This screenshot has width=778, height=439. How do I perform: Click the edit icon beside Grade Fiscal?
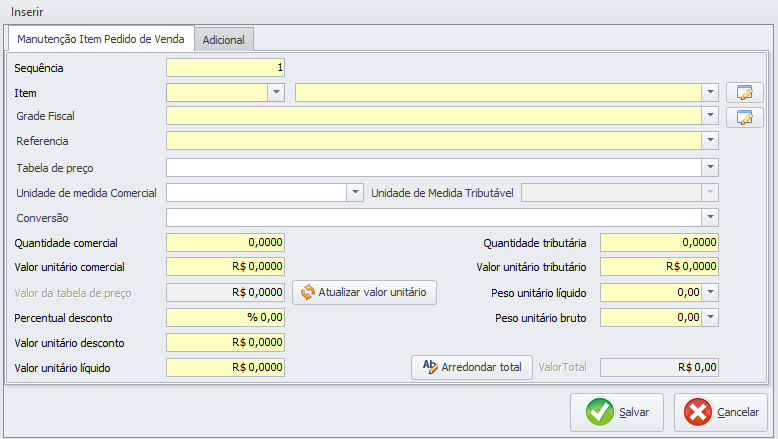(x=744, y=117)
